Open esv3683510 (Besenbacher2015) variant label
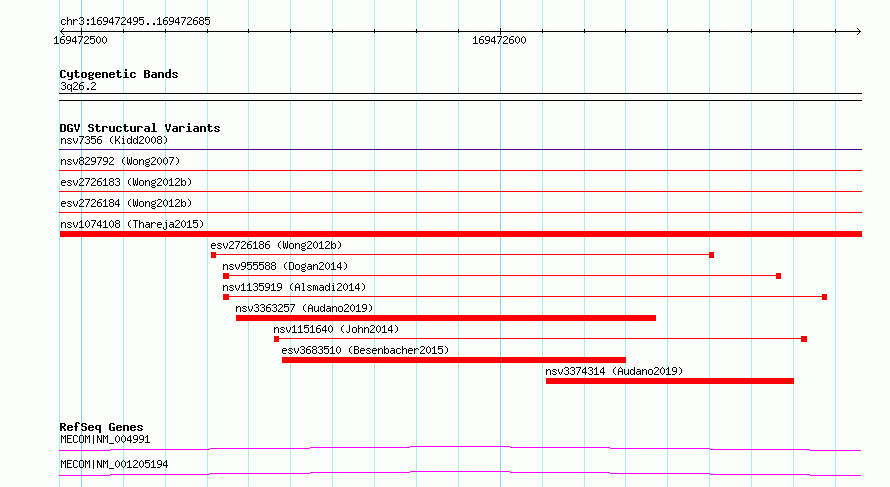The width and height of the screenshot is (890, 487). (x=365, y=350)
